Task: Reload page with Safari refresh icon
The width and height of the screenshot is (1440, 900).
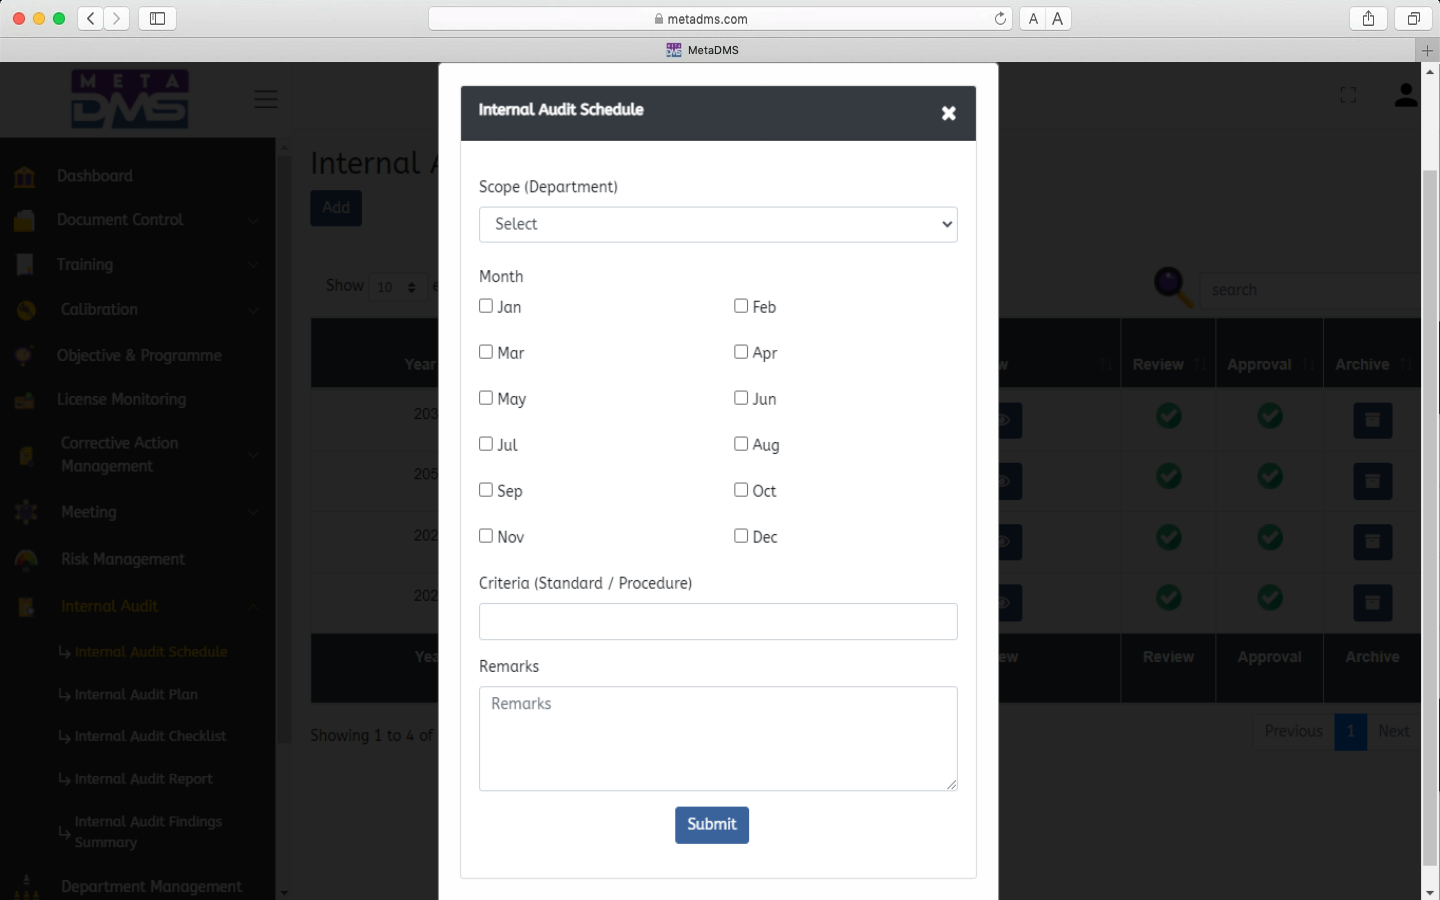Action: (x=1000, y=18)
